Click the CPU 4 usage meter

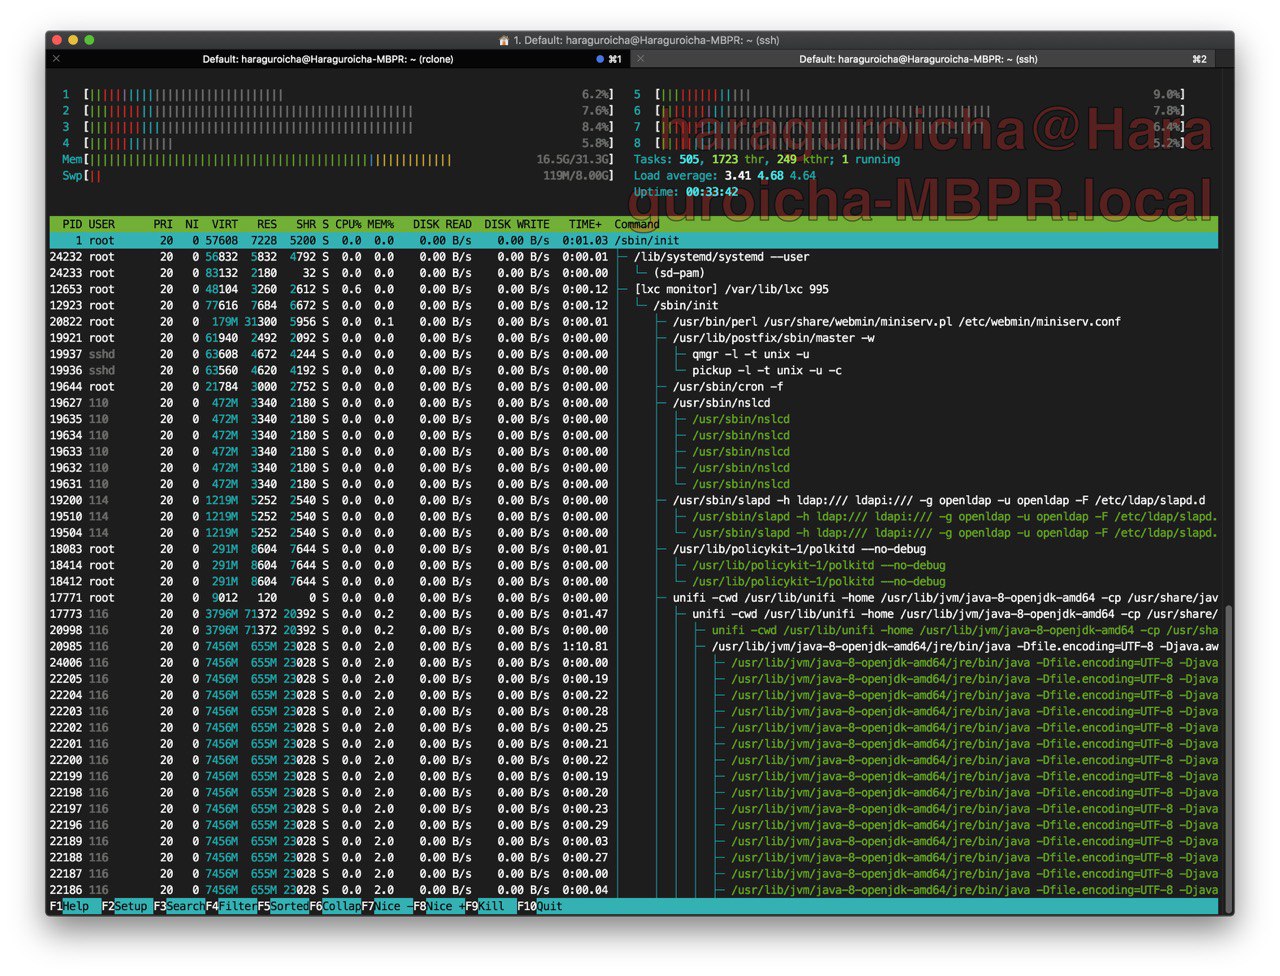(338, 143)
